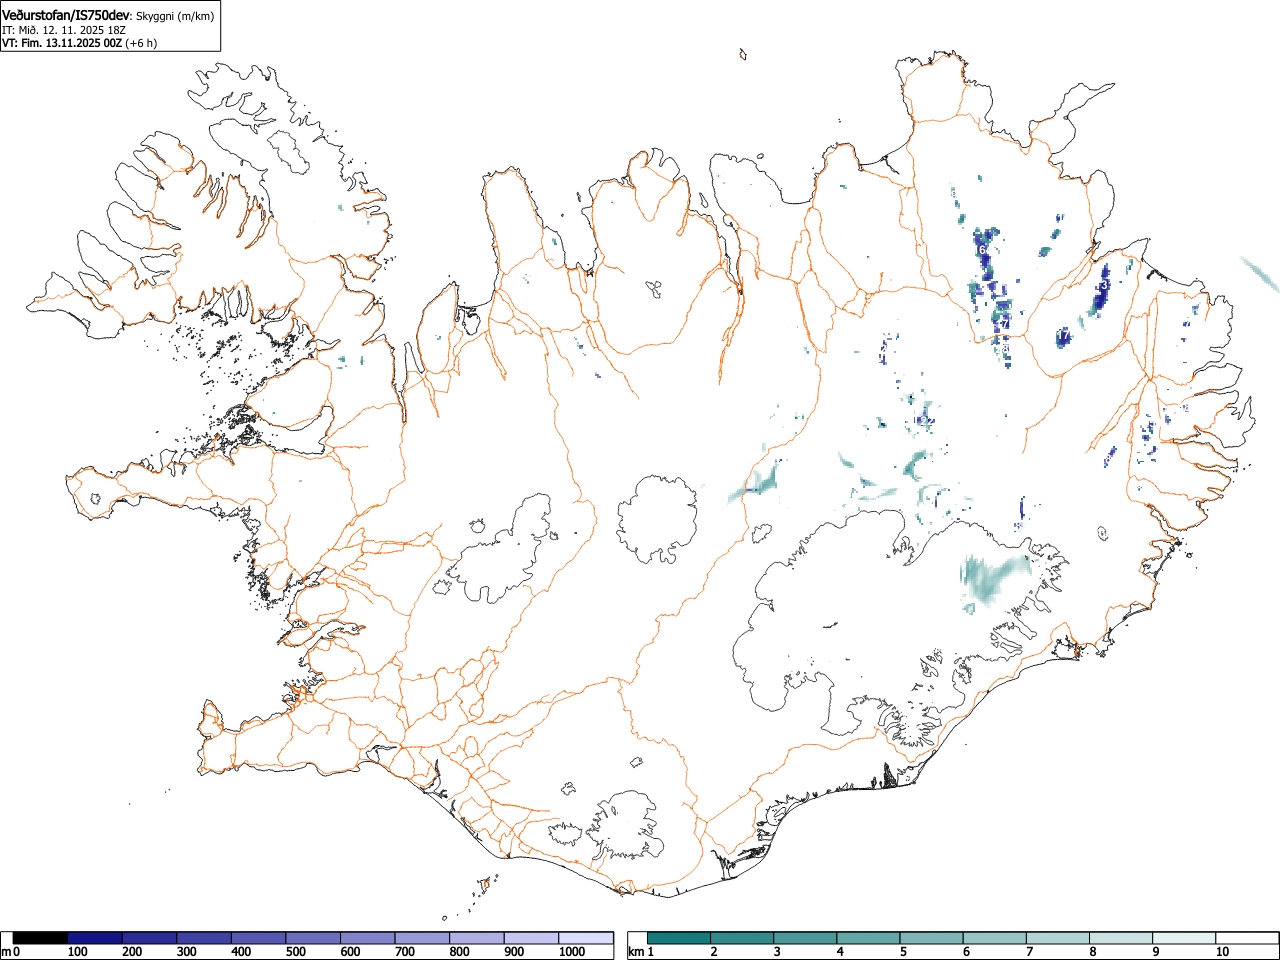Click the 700–800 m legend swatch
The height and width of the screenshot is (960, 1280).
pyautogui.click(x=422, y=938)
